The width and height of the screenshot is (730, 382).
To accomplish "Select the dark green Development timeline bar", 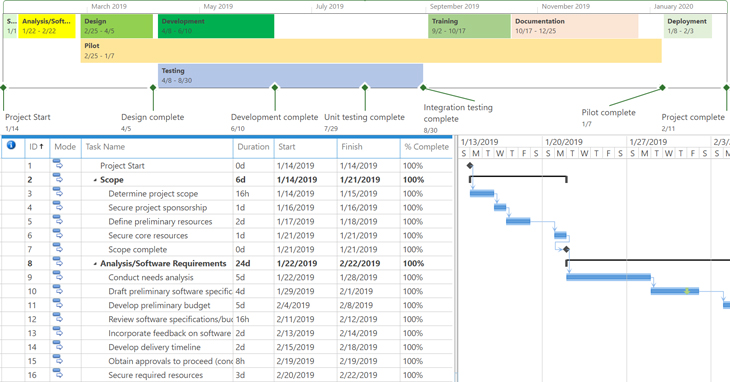I will (x=216, y=27).
